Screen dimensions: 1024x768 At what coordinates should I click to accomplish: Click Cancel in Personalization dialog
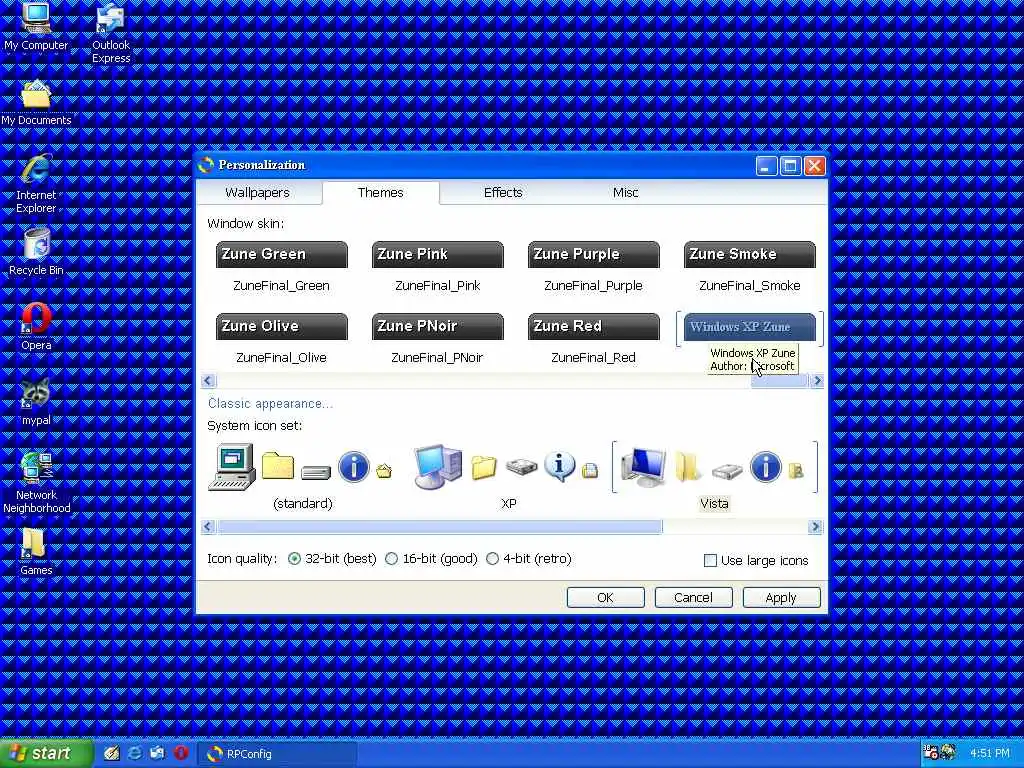click(694, 598)
